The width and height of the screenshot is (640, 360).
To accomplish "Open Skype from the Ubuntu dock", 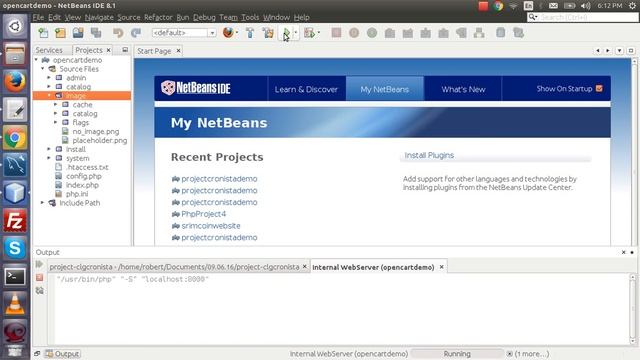I will (15, 249).
